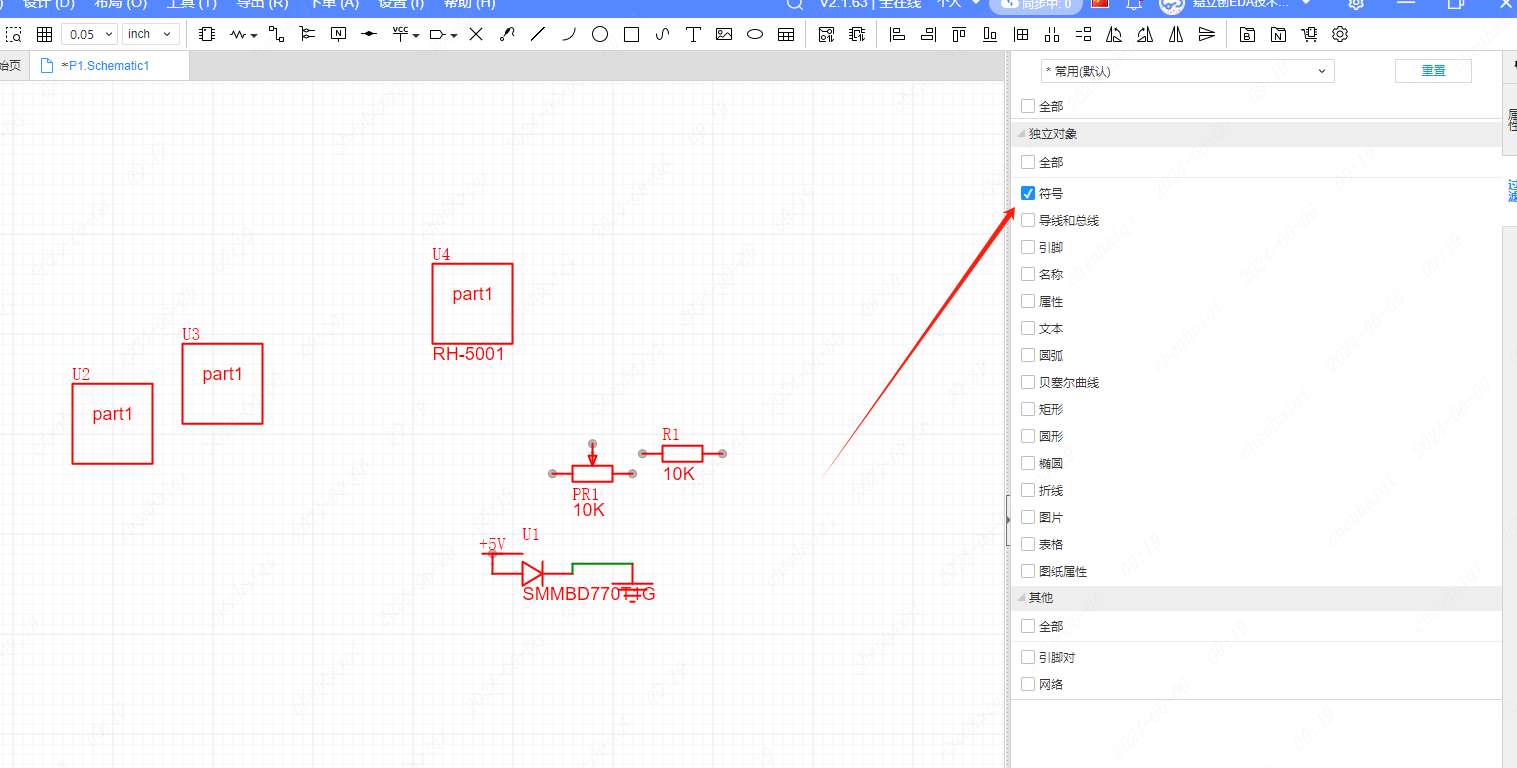Choose the straight line drawing tool
1517x768 pixels.
click(538, 34)
